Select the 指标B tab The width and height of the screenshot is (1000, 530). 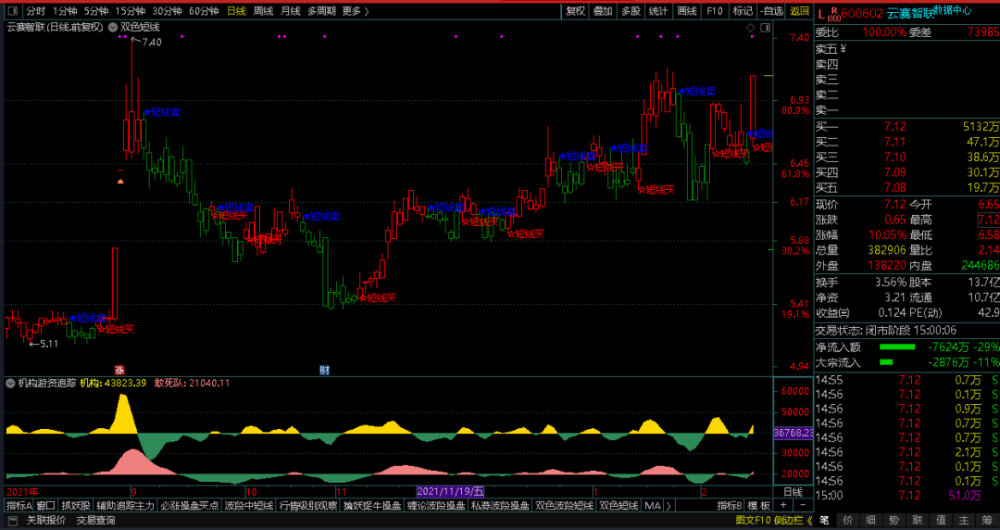[x=730, y=506]
